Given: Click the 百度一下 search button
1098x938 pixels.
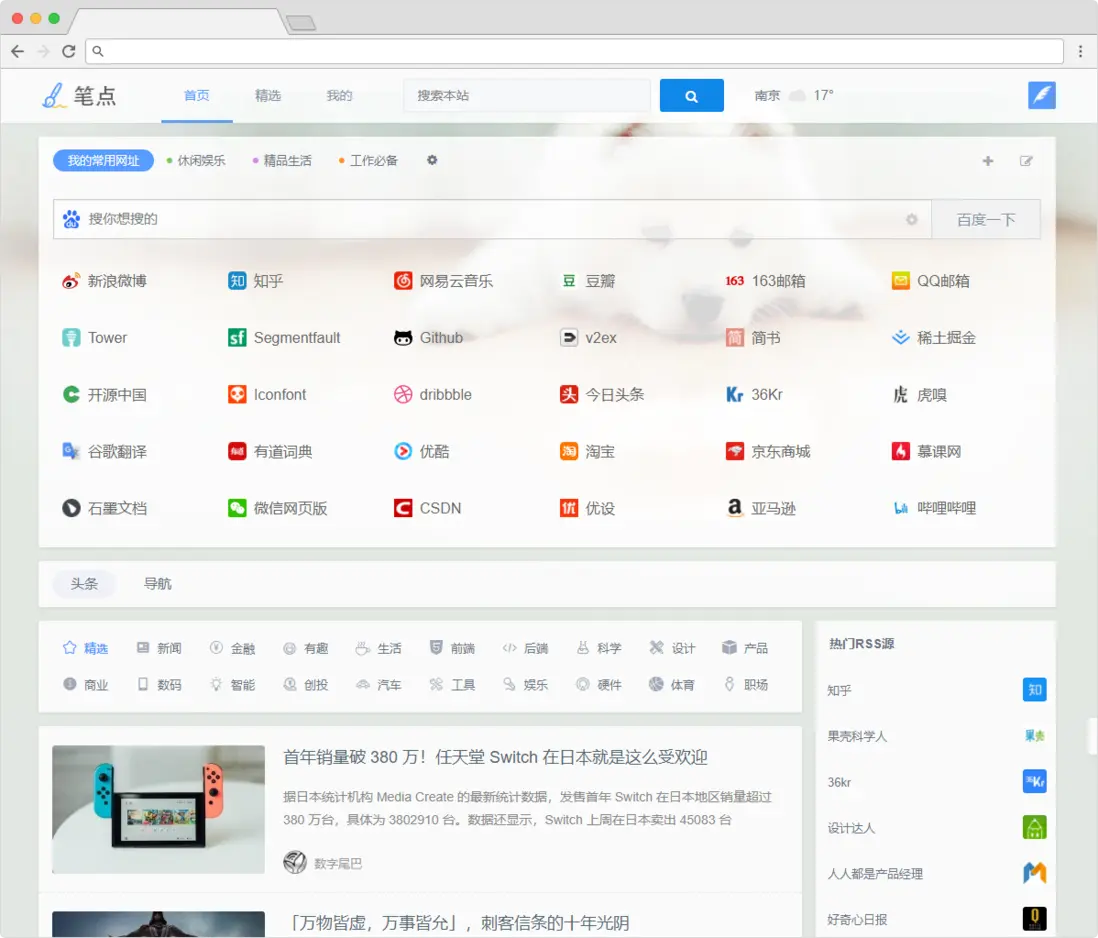Looking at the screenshot, I should tap(987, 219).
